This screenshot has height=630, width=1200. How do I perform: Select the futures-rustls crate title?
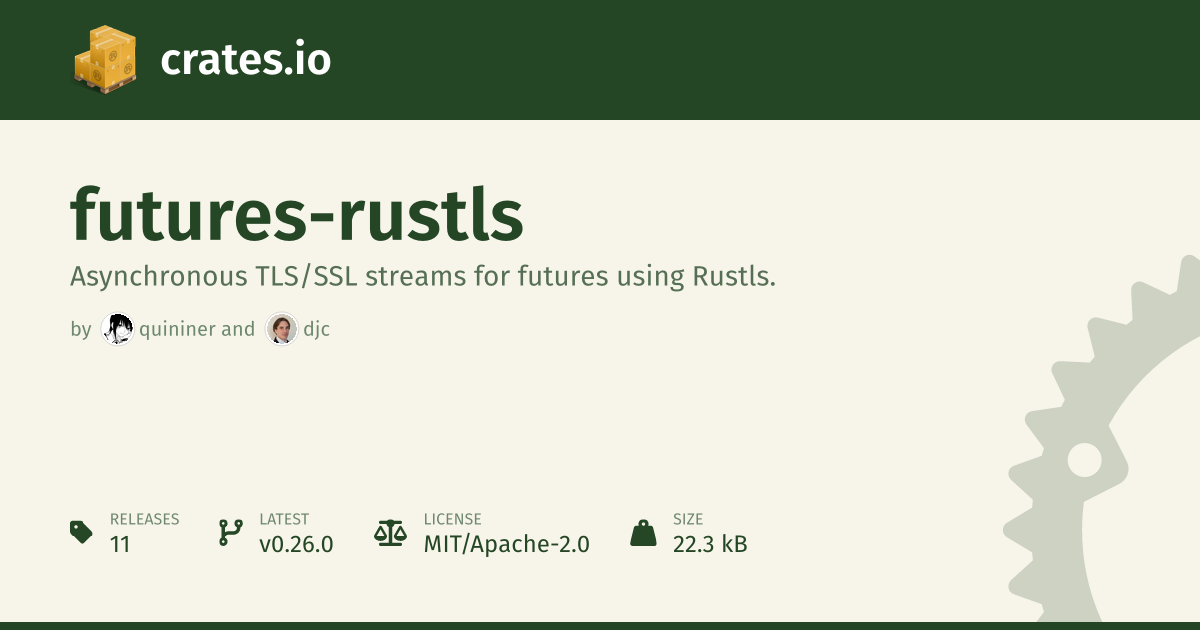pos(297,214)
